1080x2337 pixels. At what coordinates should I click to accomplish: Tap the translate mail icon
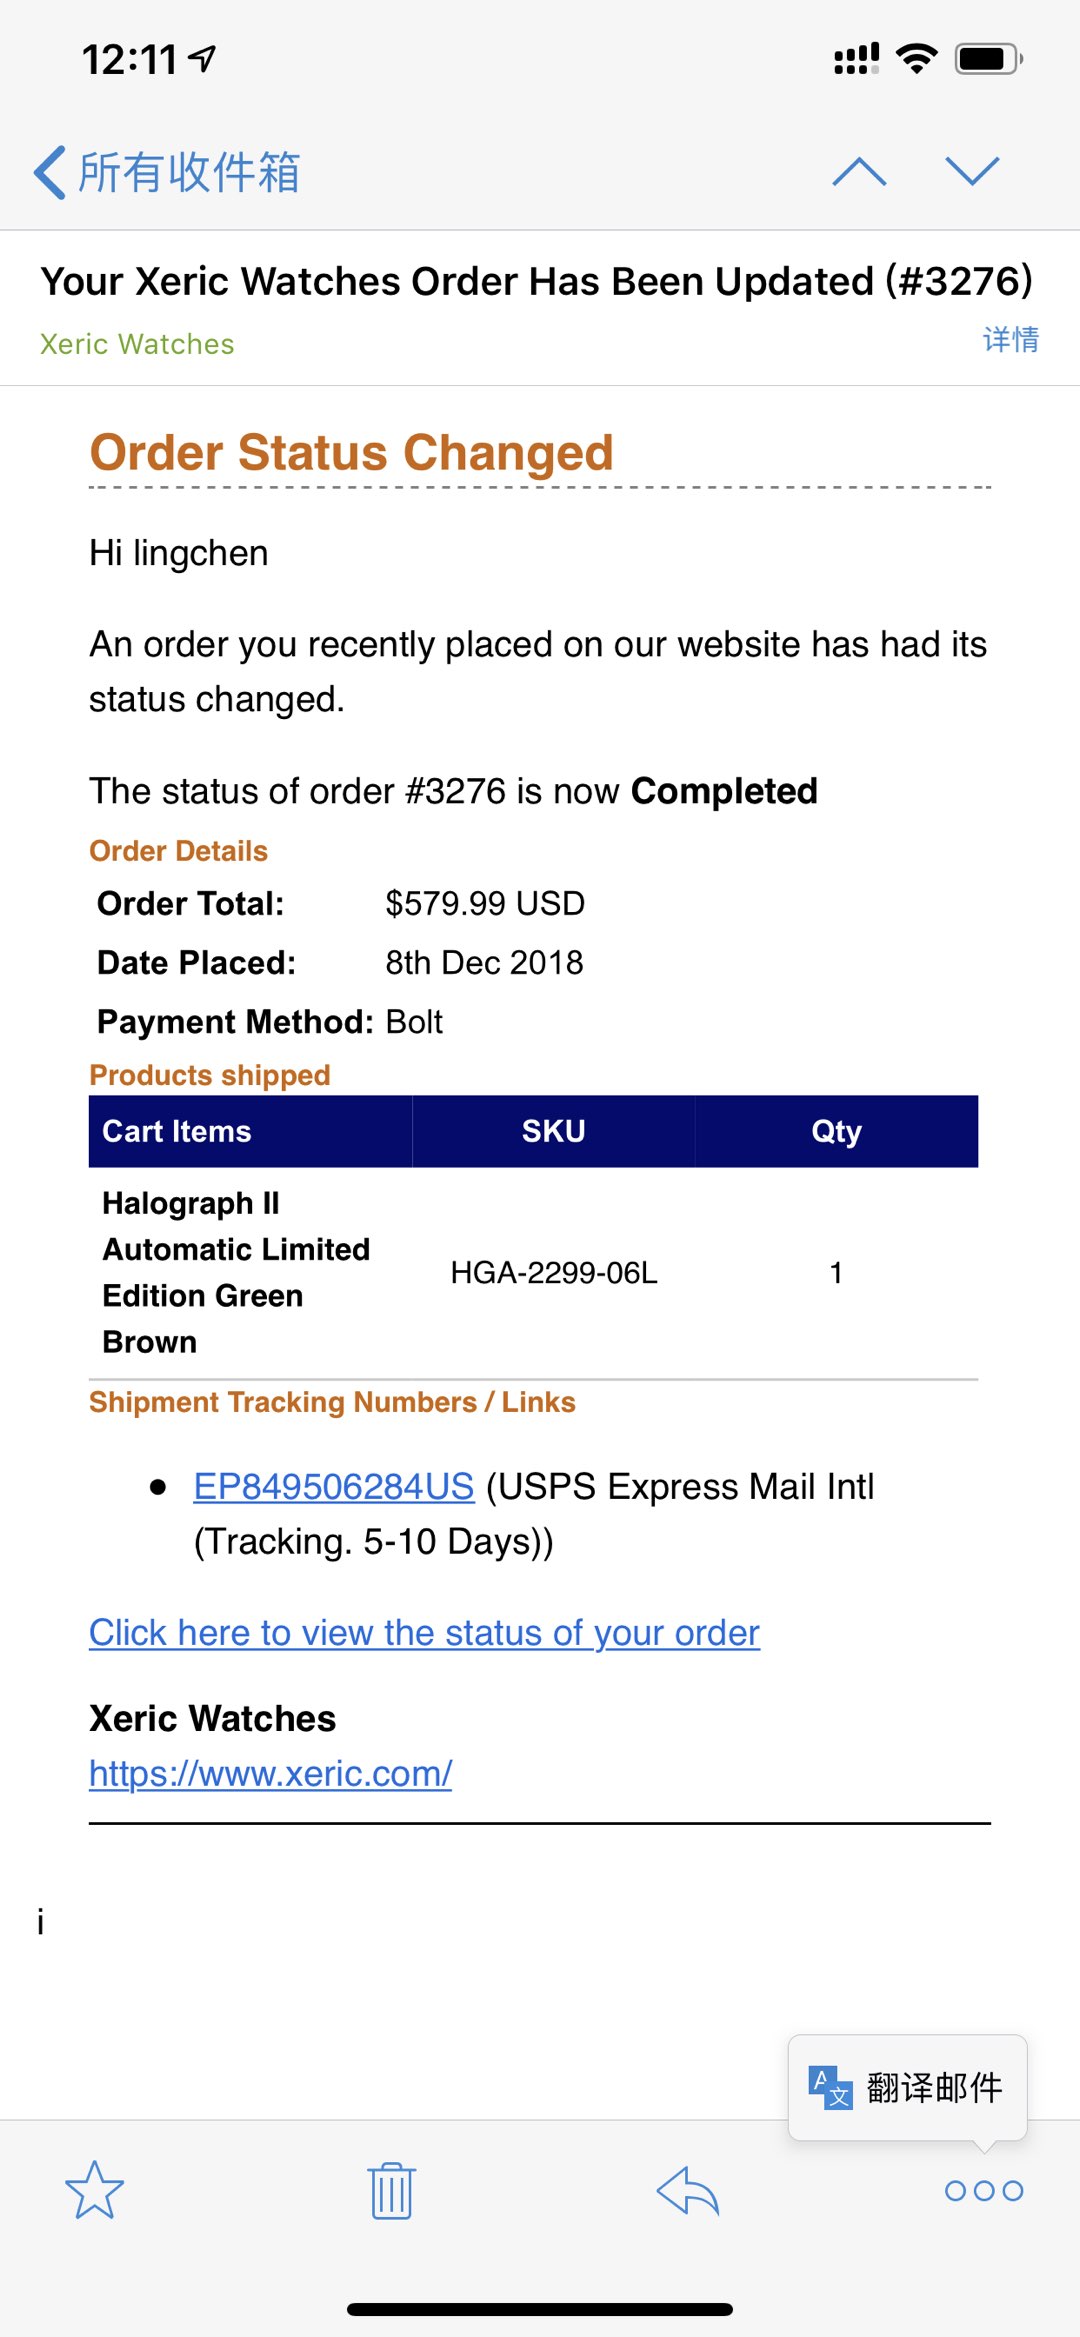pos(830,2087)
